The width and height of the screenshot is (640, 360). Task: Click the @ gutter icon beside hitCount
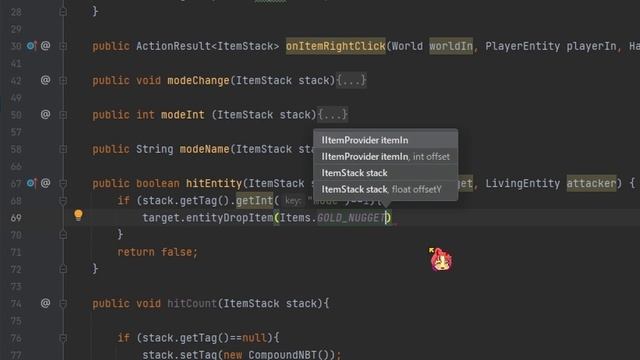pos(45,303)
